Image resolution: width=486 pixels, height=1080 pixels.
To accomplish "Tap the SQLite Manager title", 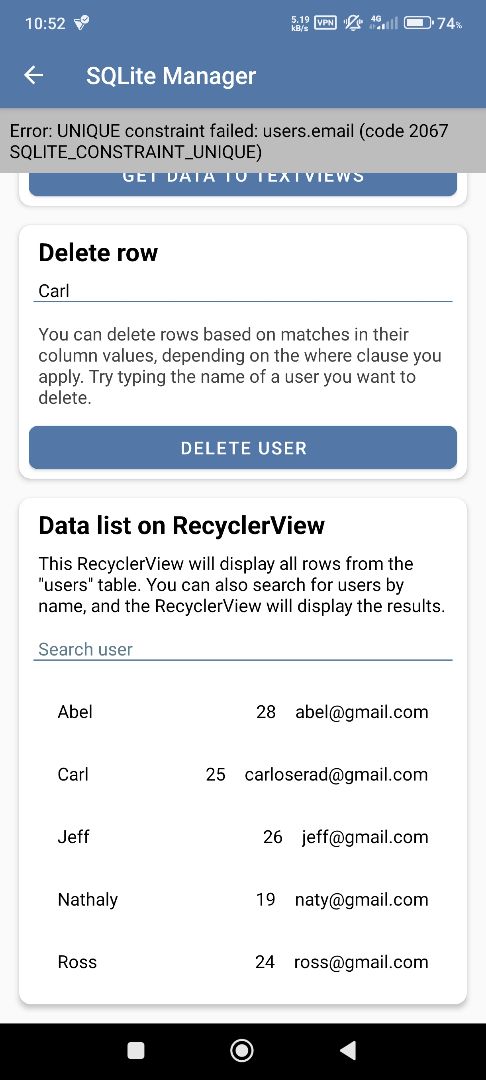I will pyautogui.click(x=171, y=76).
